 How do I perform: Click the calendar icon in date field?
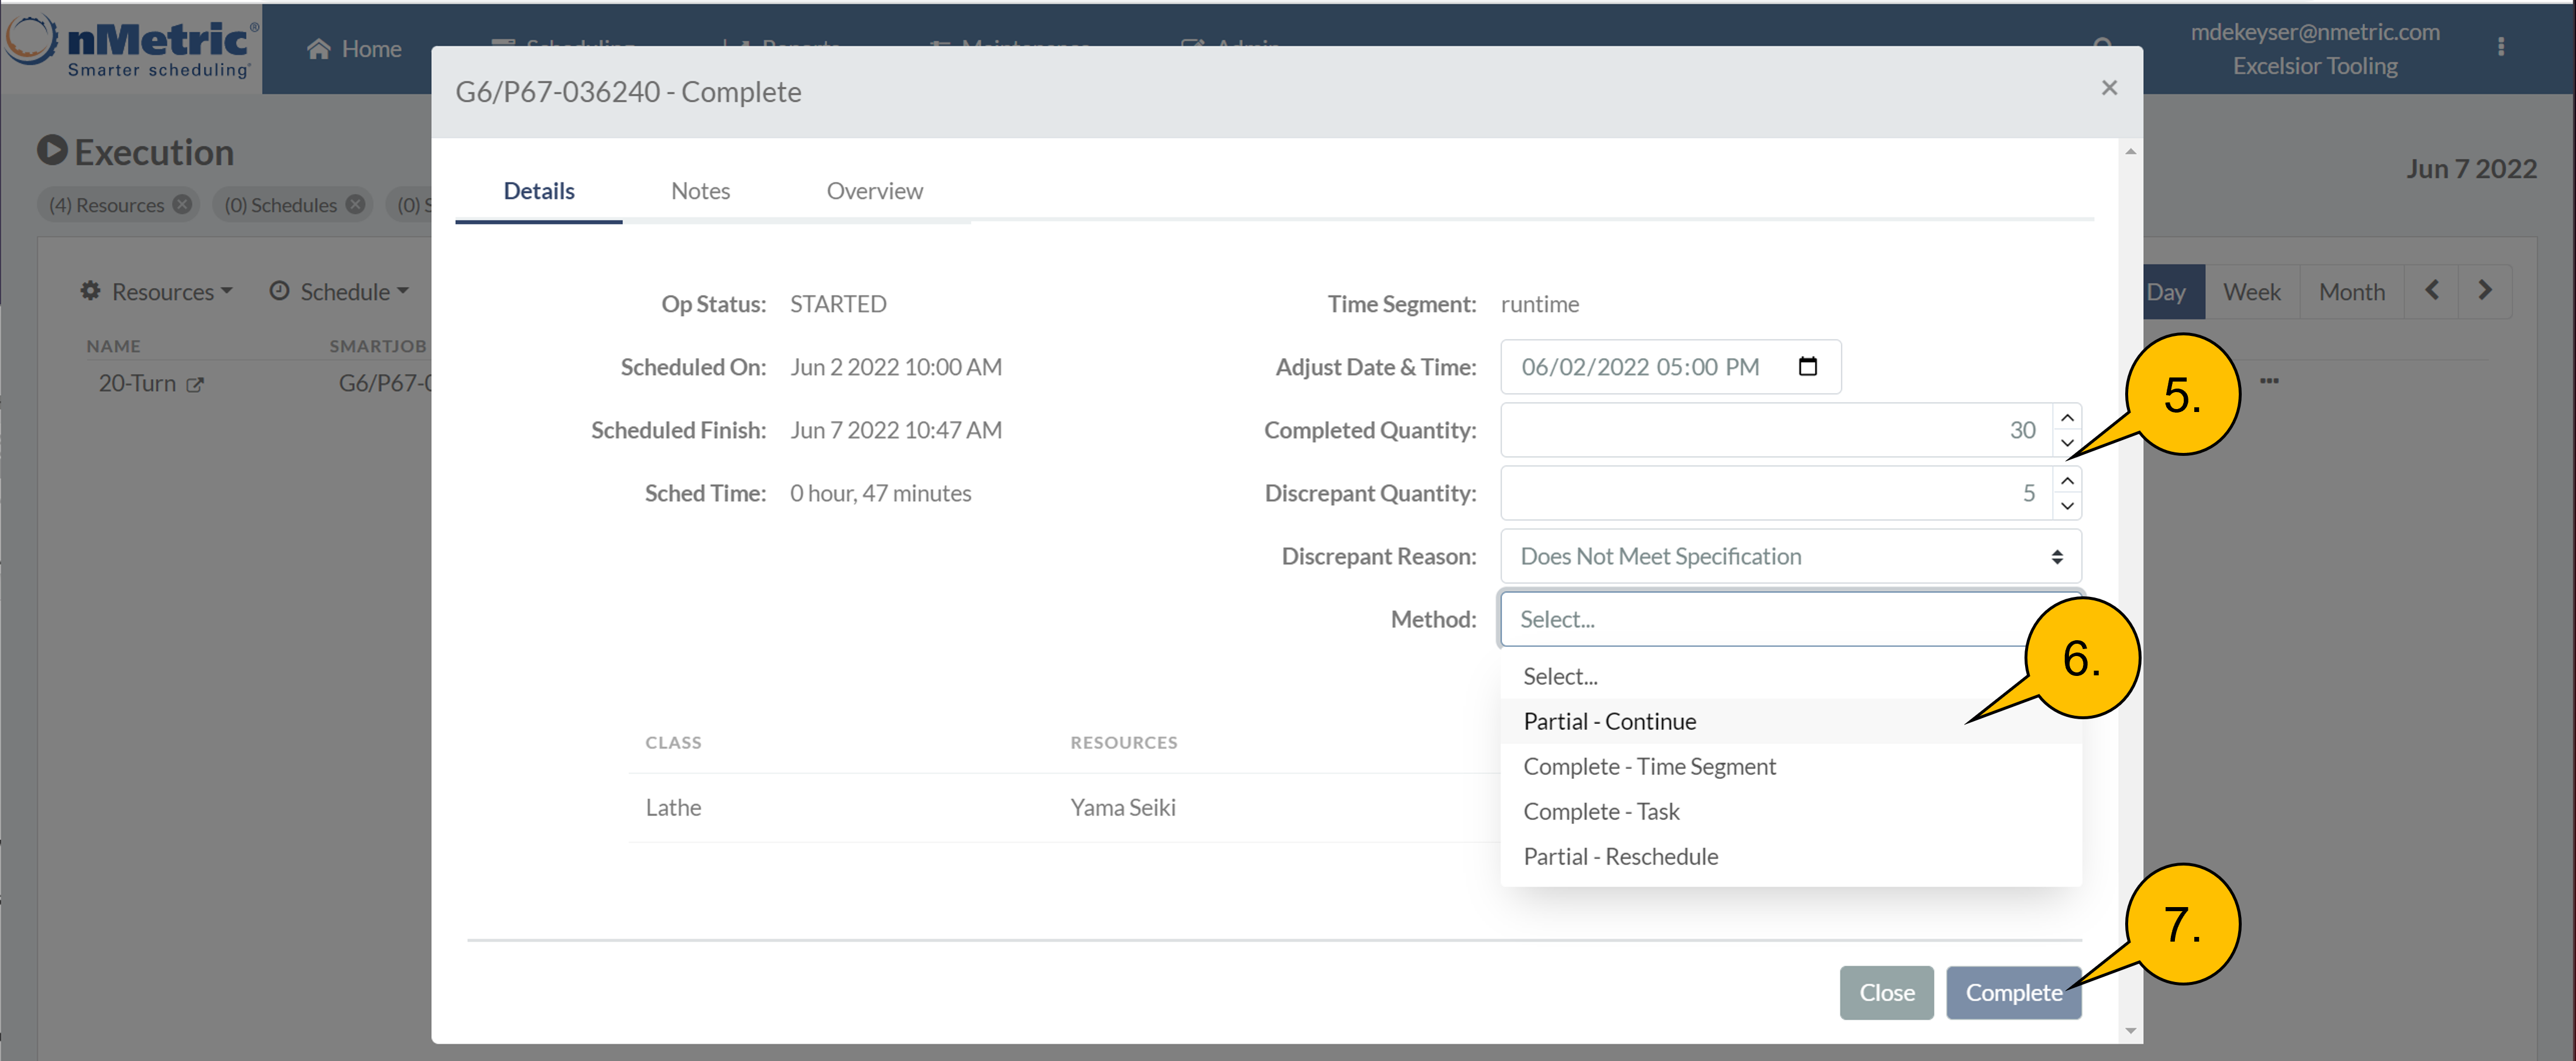[x=1807, y=366]
